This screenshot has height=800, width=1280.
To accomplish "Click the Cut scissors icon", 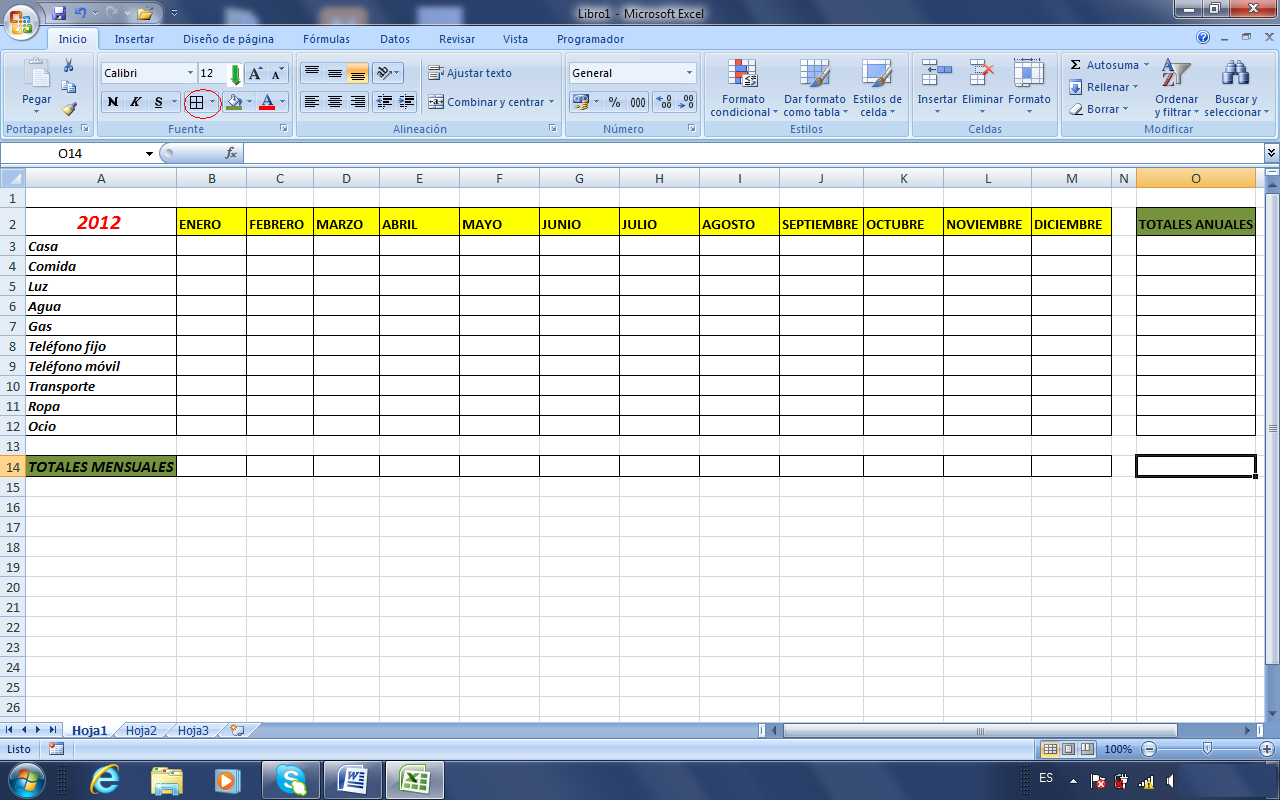I will click(x=69, y=65).
